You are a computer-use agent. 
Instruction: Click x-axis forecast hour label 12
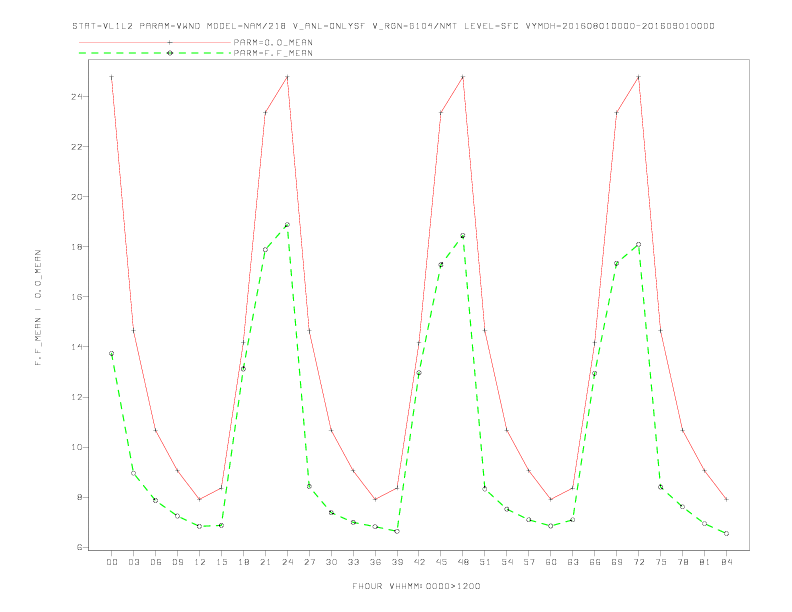click(200, 562)
